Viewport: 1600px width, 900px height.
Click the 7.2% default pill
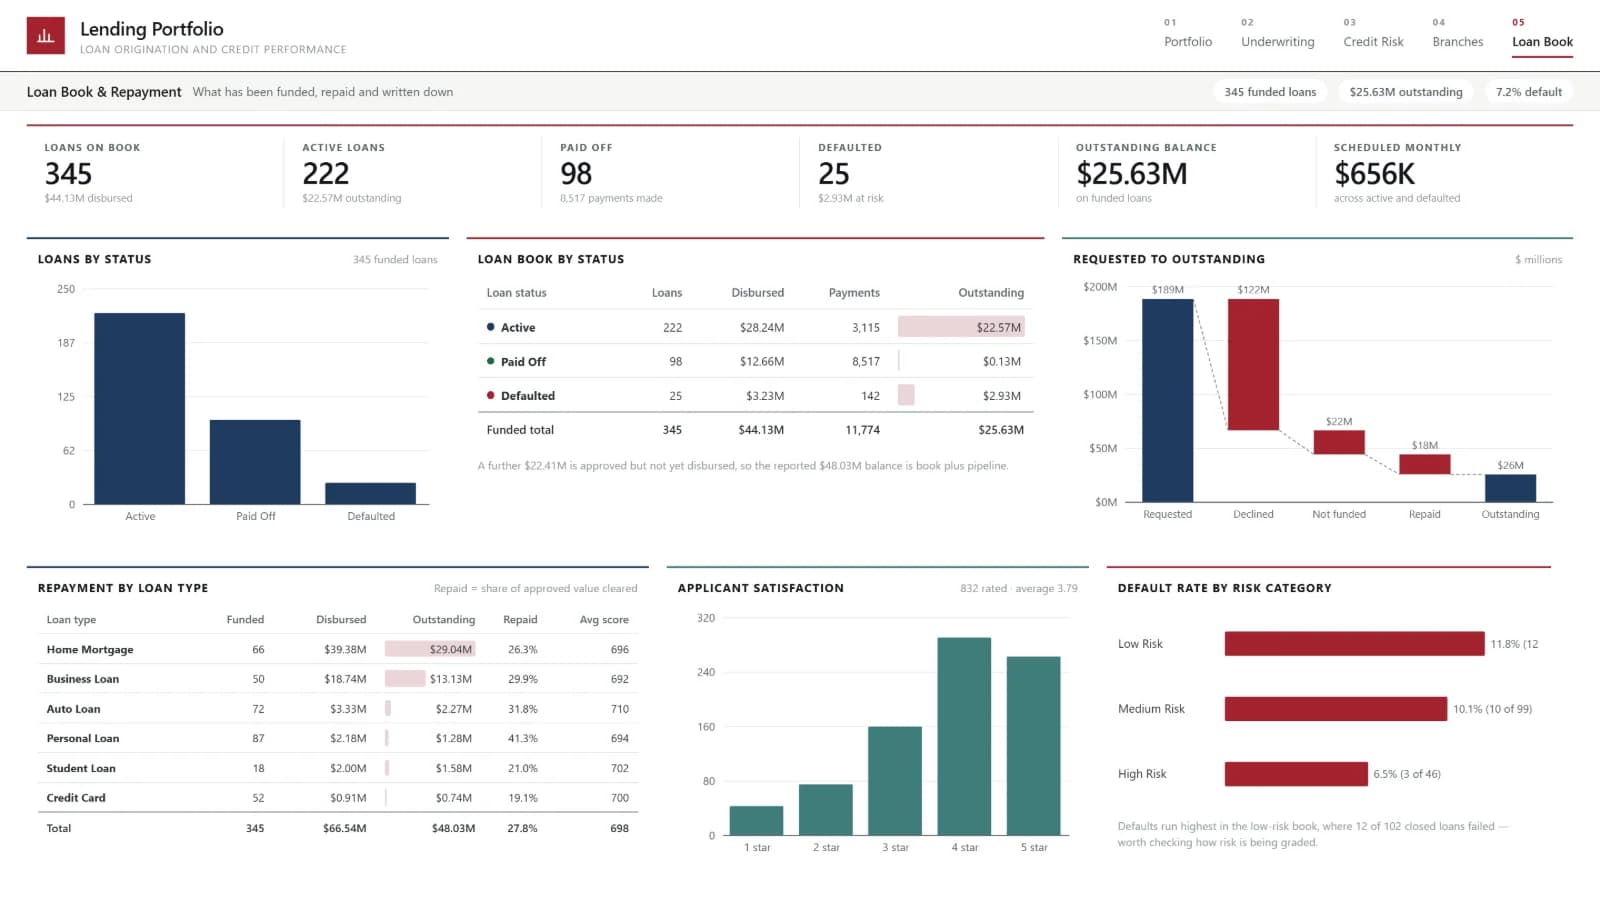tap(1528, 92)
